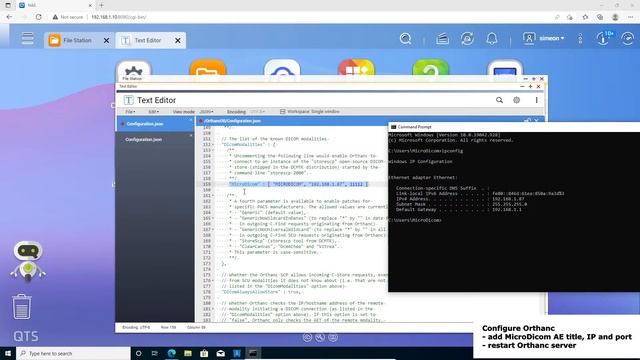
Task: Click the DicomAlwaysAllowStore line 178
Action: [x=261, y=292]
